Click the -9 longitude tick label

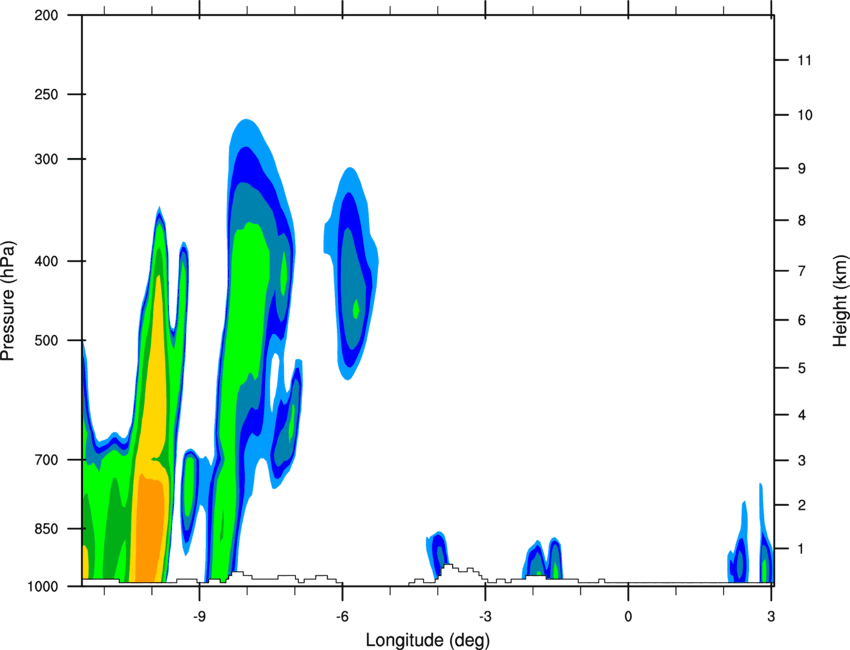click(199, 616)
